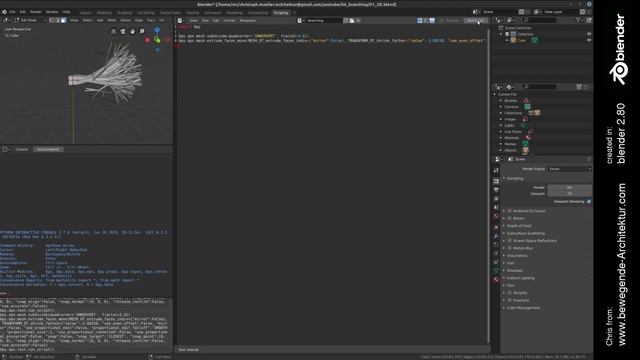Viewport: 640px width, 360px height.
Task: Click the outliner search field
Action: [540, 20]
